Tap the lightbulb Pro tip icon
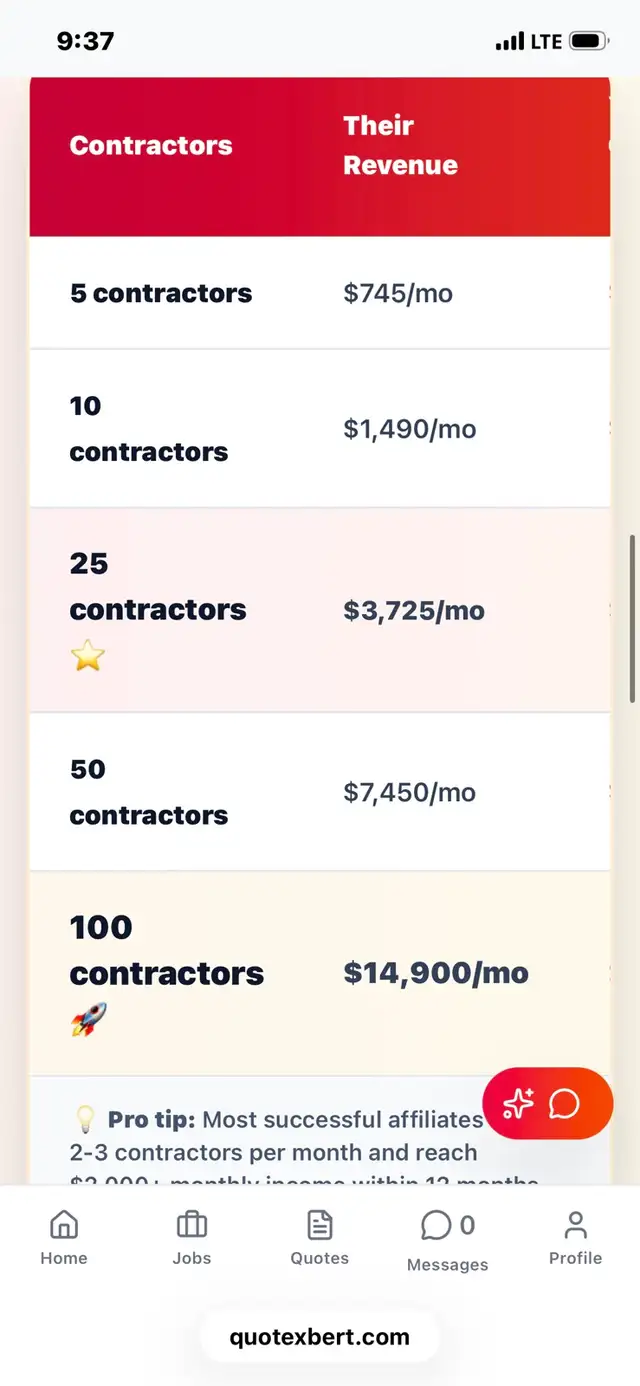The height and width of the screenshot is (1386, 640). [x=85, y=1119]
